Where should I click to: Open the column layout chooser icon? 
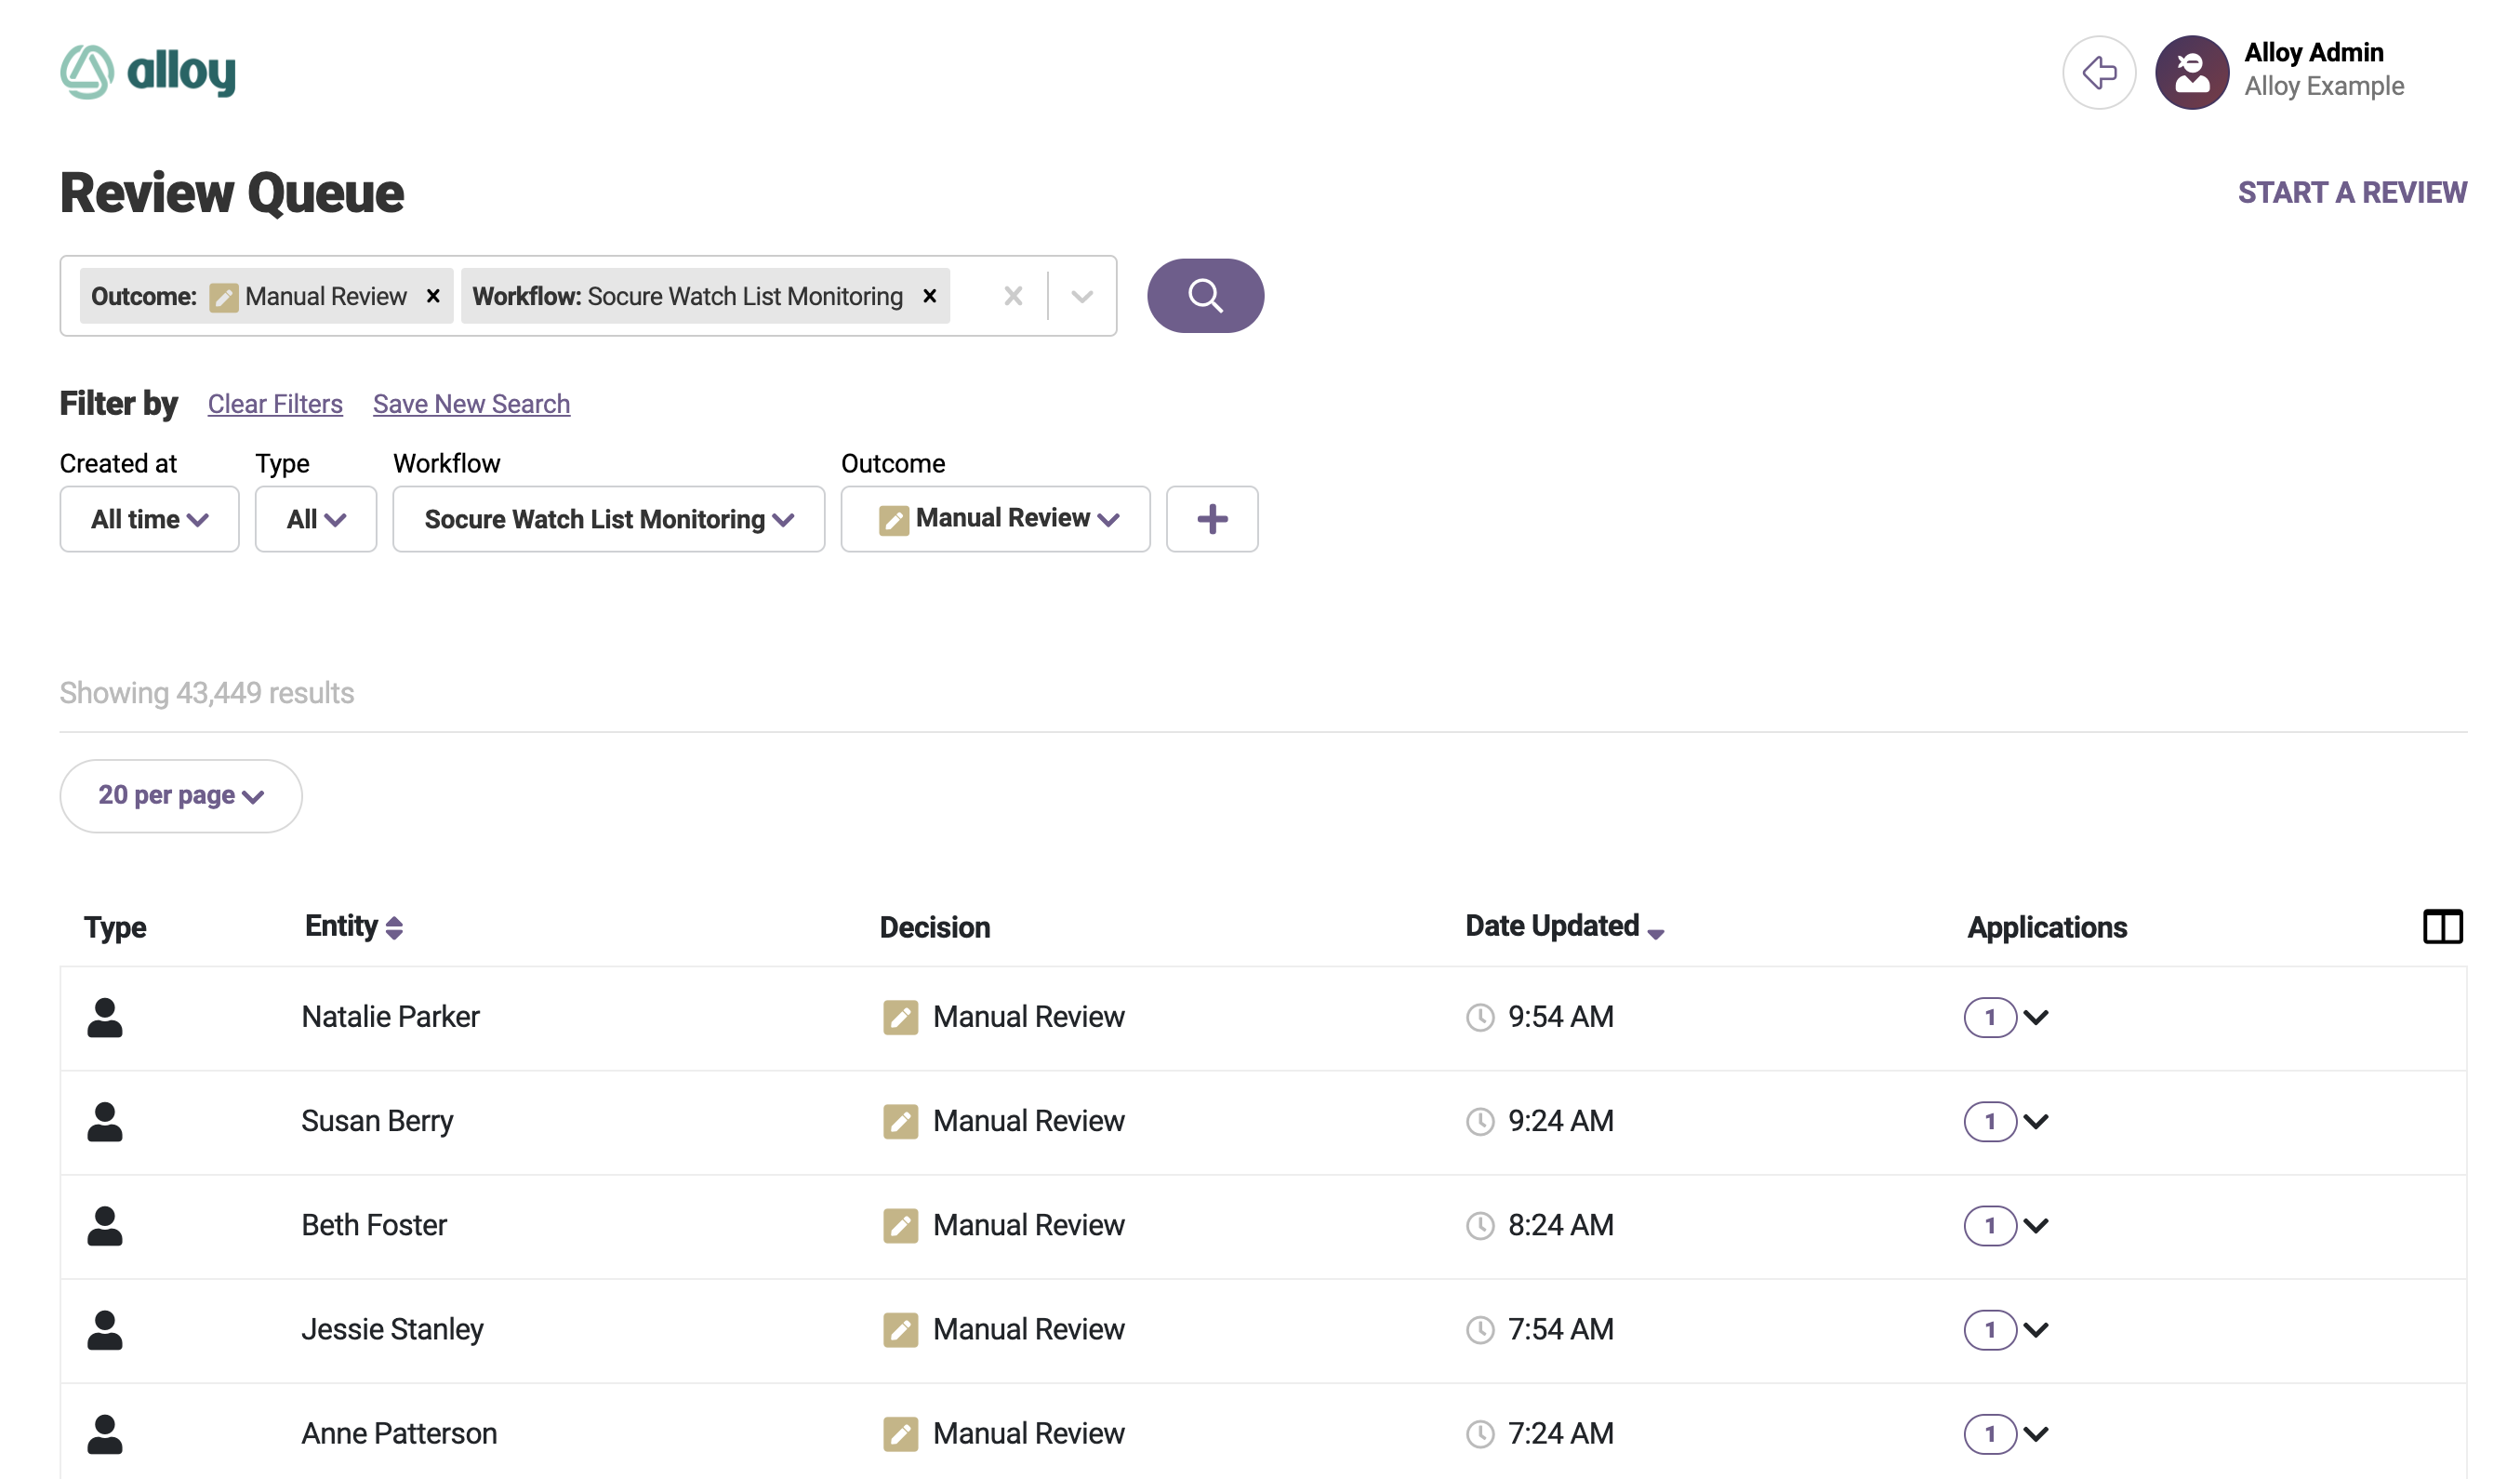pos(2442,926)
